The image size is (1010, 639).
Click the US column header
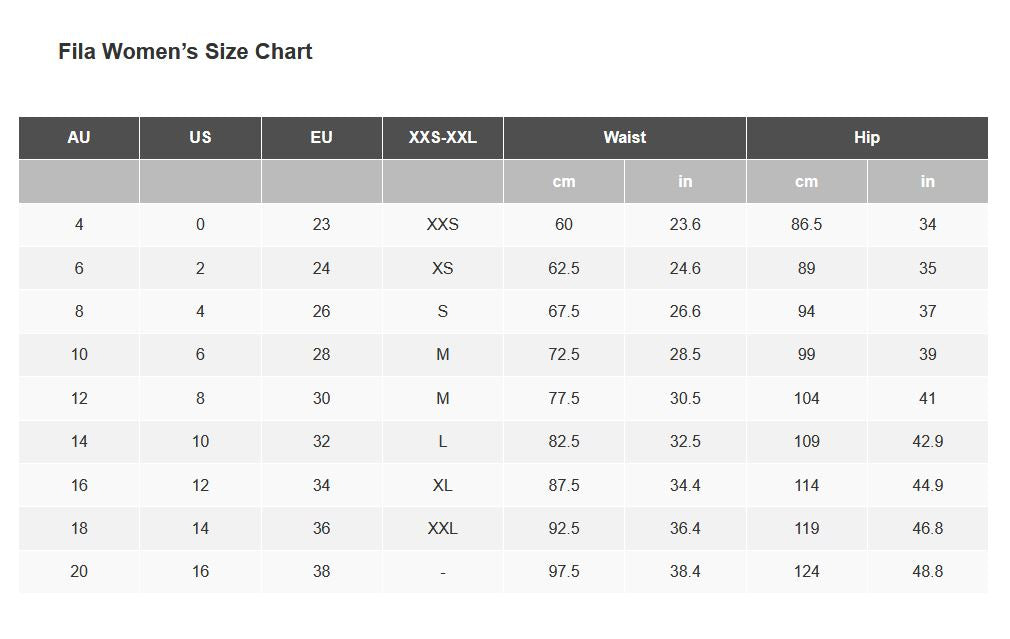[x=200, y=138]
